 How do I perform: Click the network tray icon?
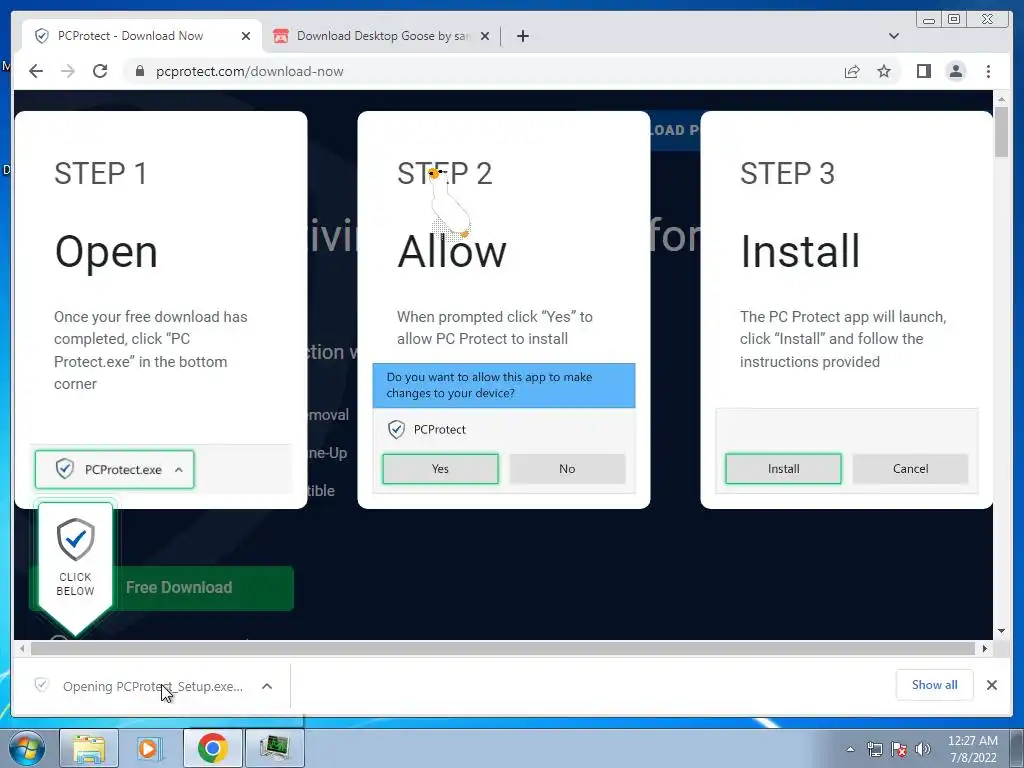(874, 749)
